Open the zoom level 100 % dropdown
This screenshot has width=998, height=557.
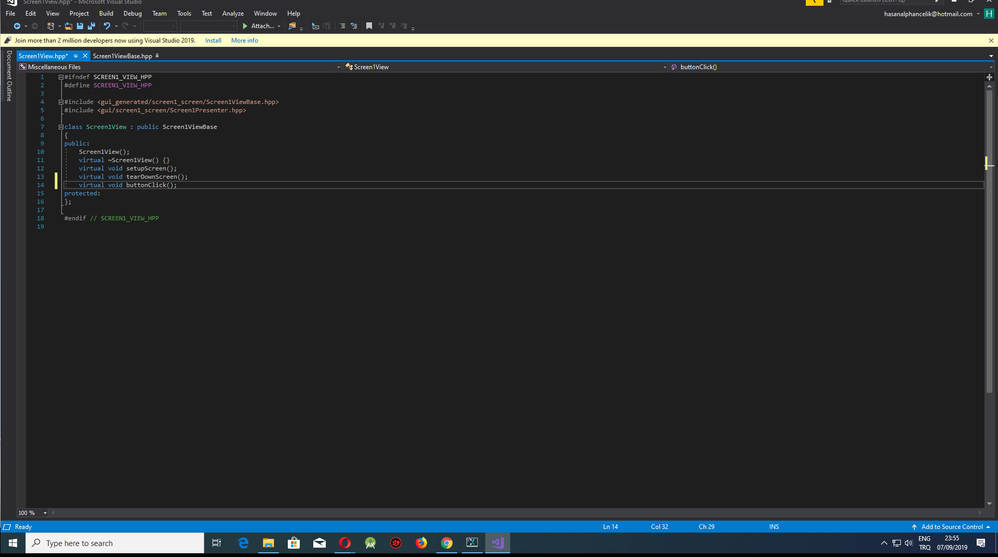coord(45,512)
